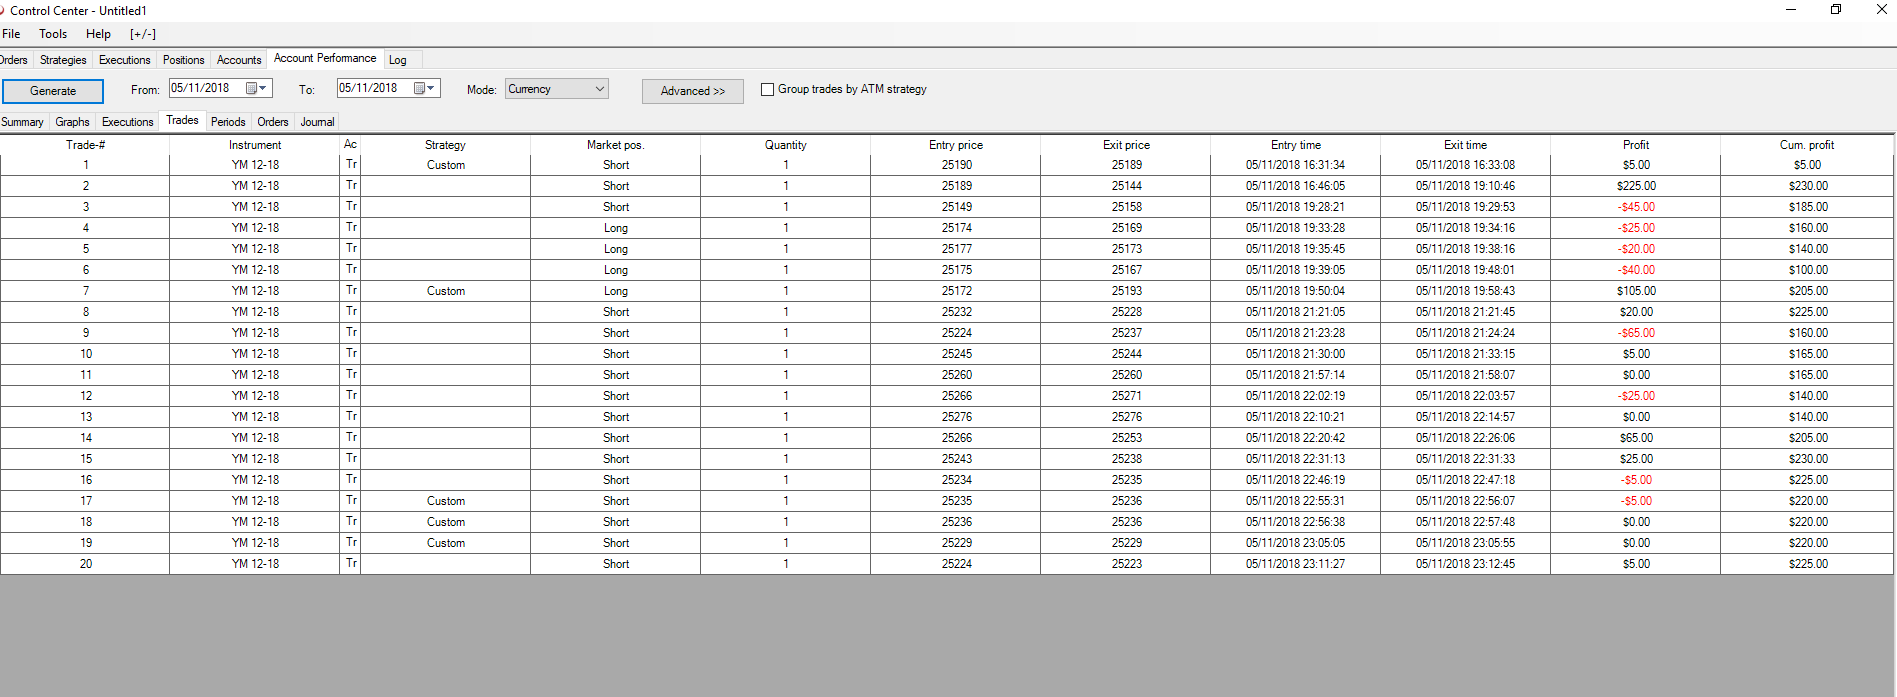Image resolution: width=1897 pixels, height=697 pixels.
Task: Sort by Trade-# column header
Action: 85,145
